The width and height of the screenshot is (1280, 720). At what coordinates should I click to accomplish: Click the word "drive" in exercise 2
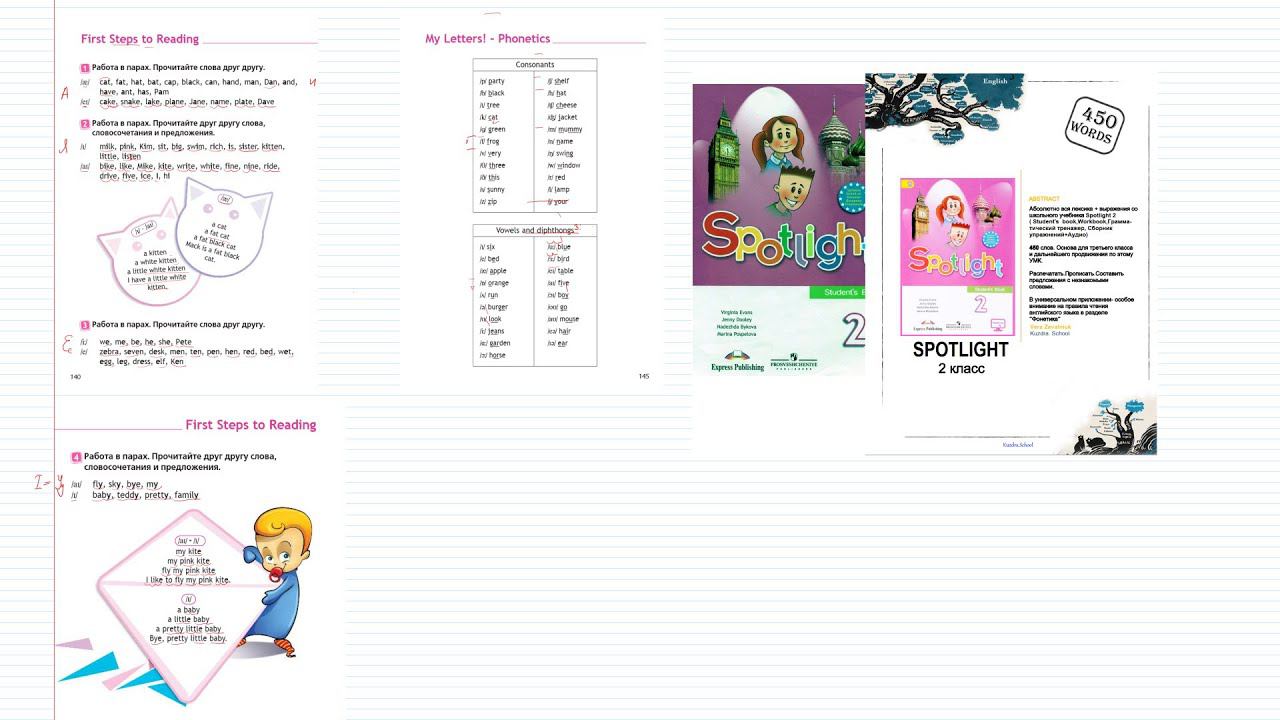pos(109,176)
